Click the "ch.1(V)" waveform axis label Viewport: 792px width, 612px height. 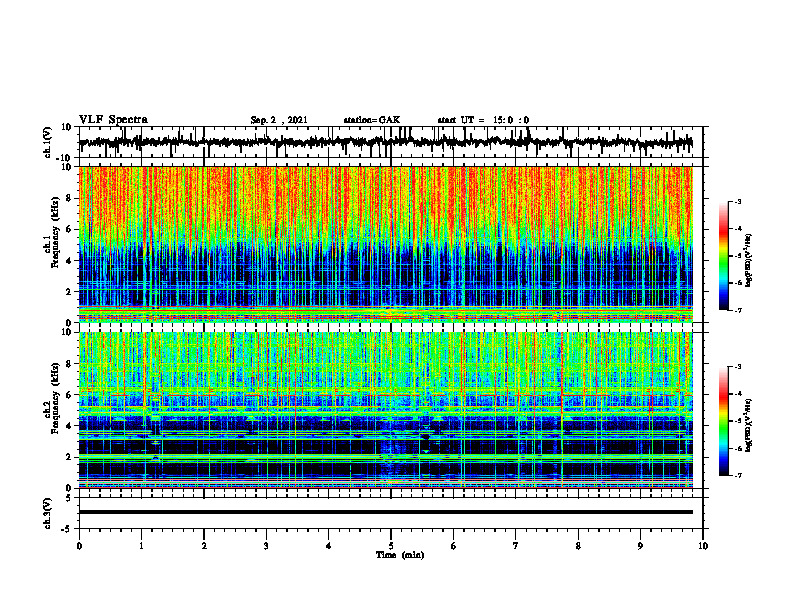click(47, 142)
